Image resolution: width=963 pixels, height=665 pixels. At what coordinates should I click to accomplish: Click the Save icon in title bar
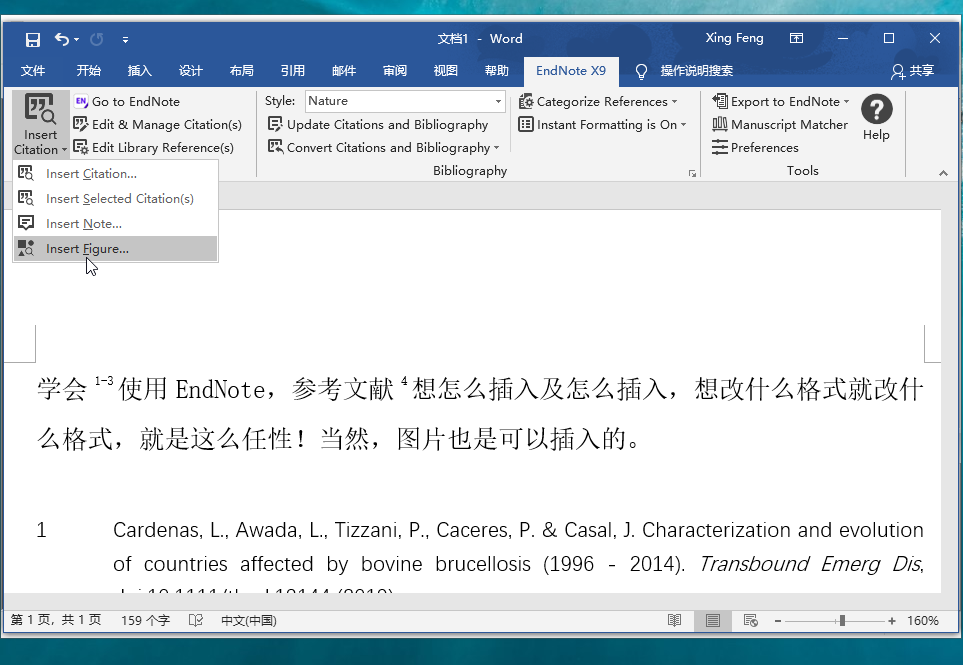(33, 39)
